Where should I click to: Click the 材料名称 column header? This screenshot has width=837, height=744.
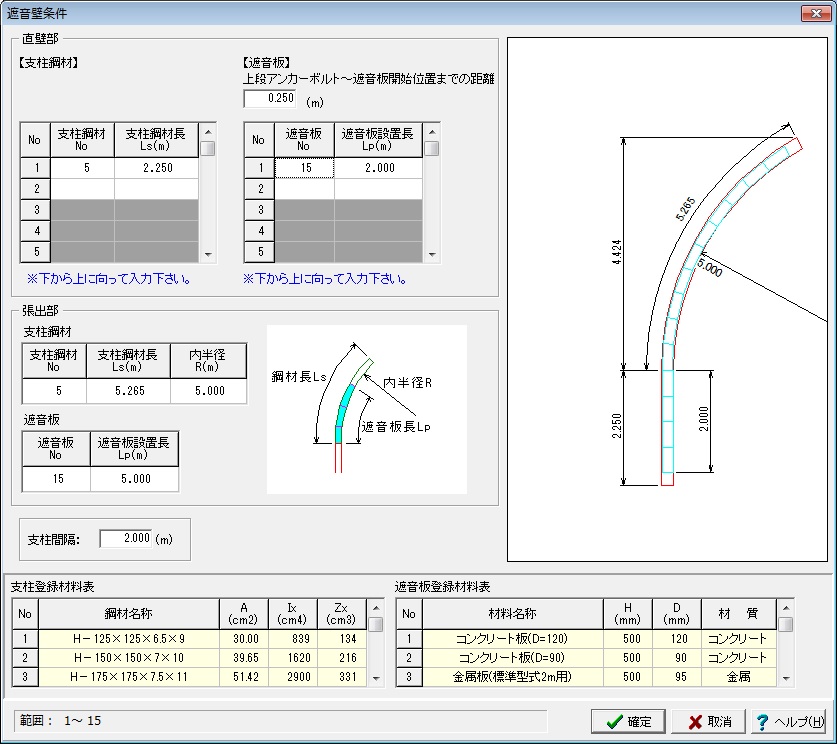(x=512, y=614)
